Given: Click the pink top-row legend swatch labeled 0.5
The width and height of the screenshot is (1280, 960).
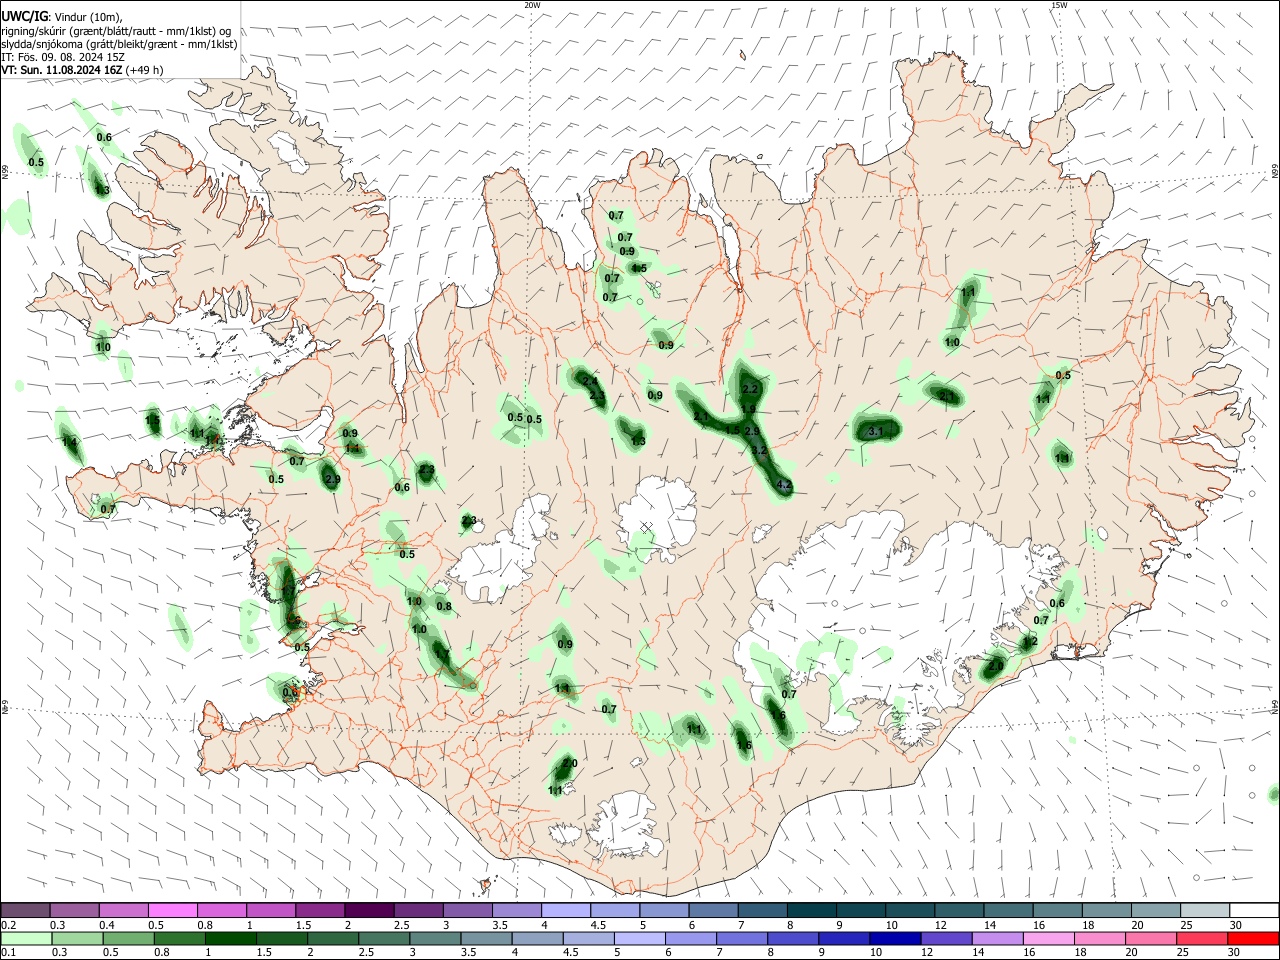Looking at the screenshot, I should pos(172,911).
